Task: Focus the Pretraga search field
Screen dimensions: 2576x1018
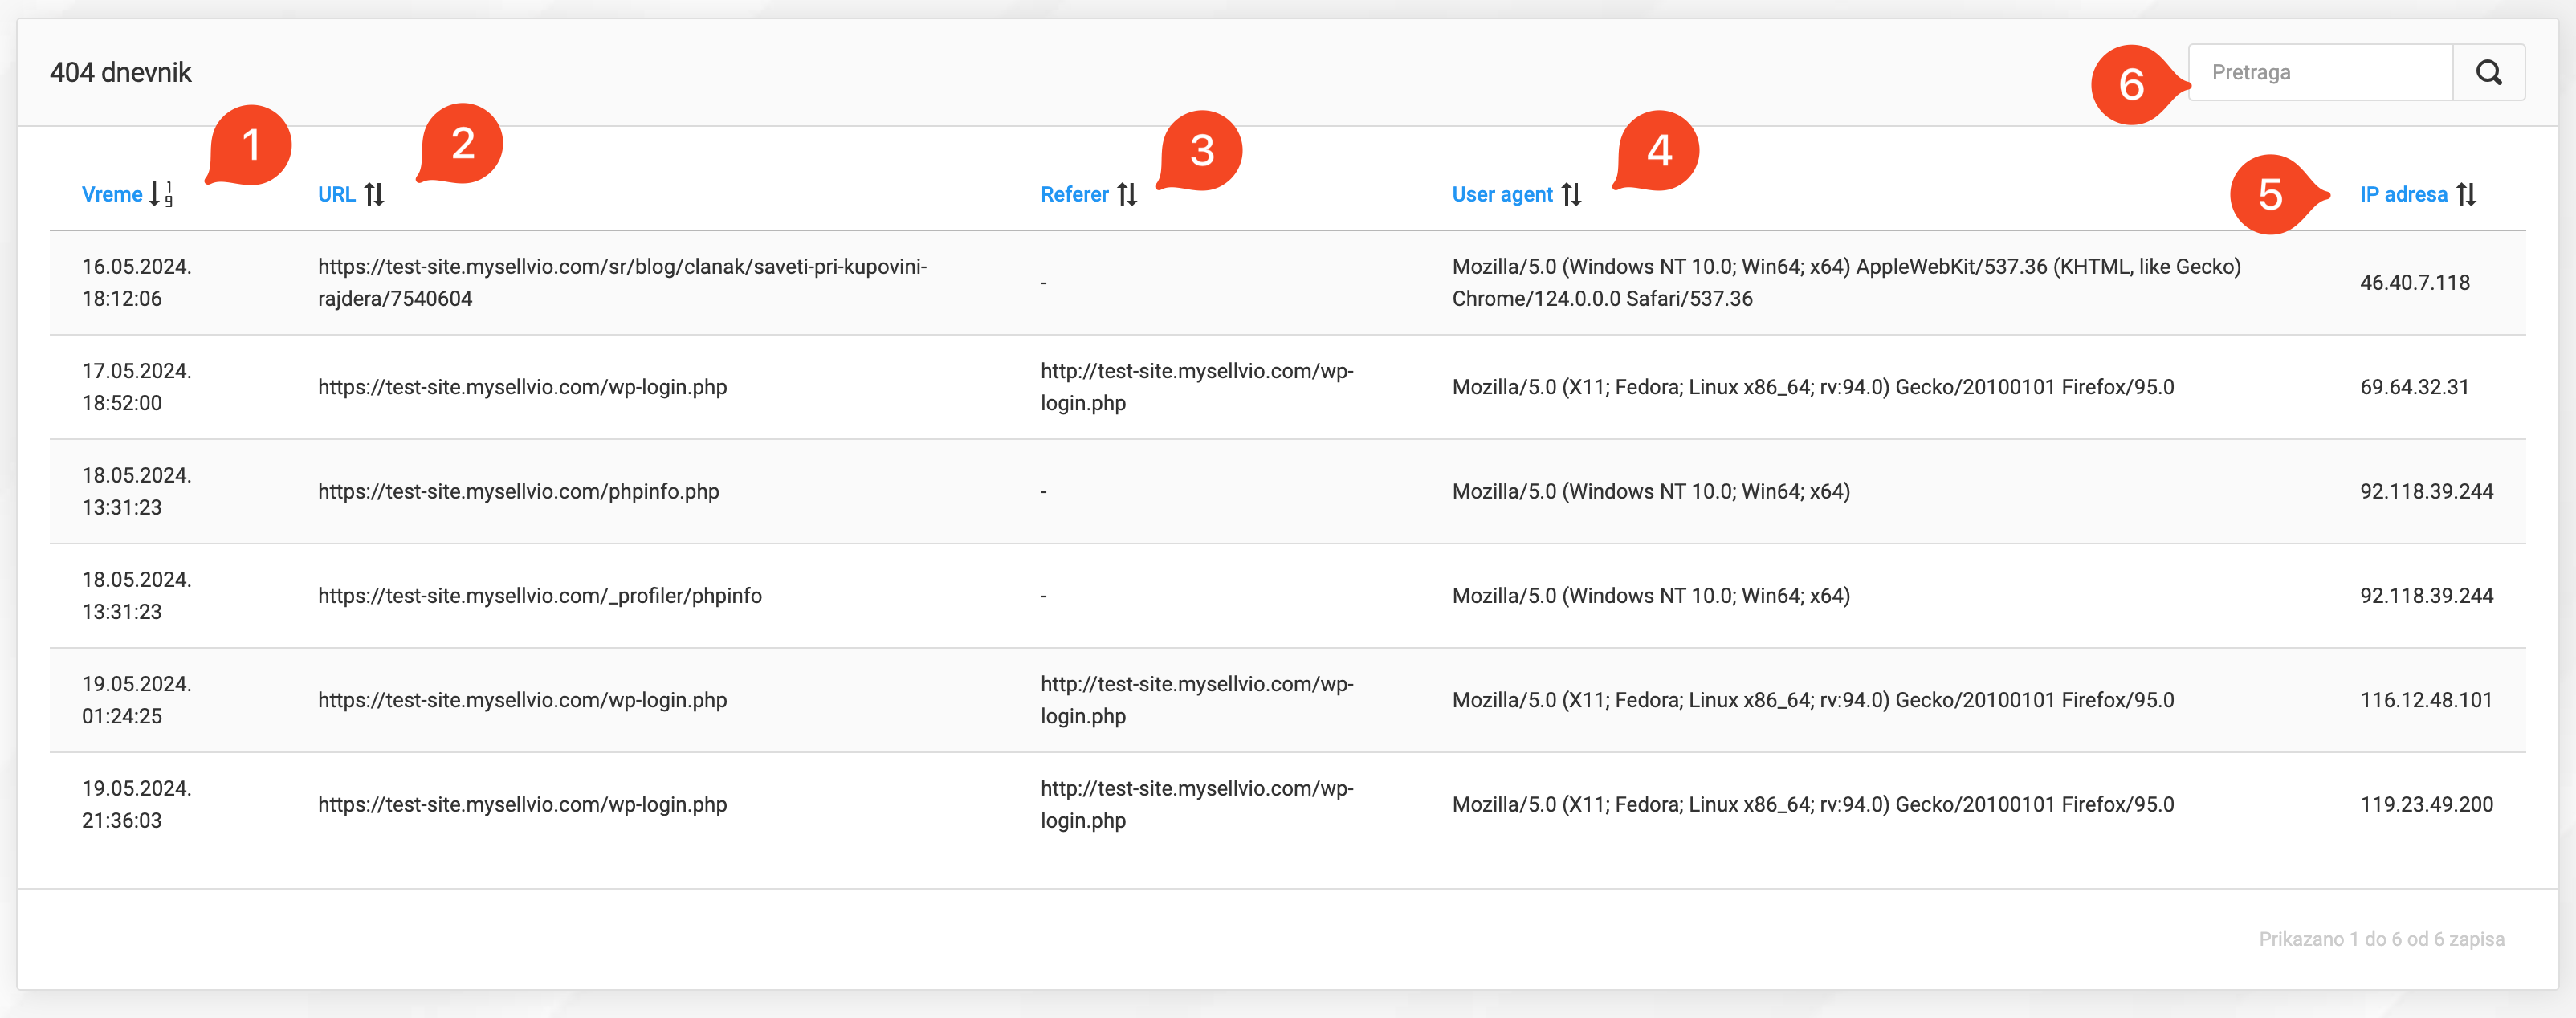Action: 2319,72
